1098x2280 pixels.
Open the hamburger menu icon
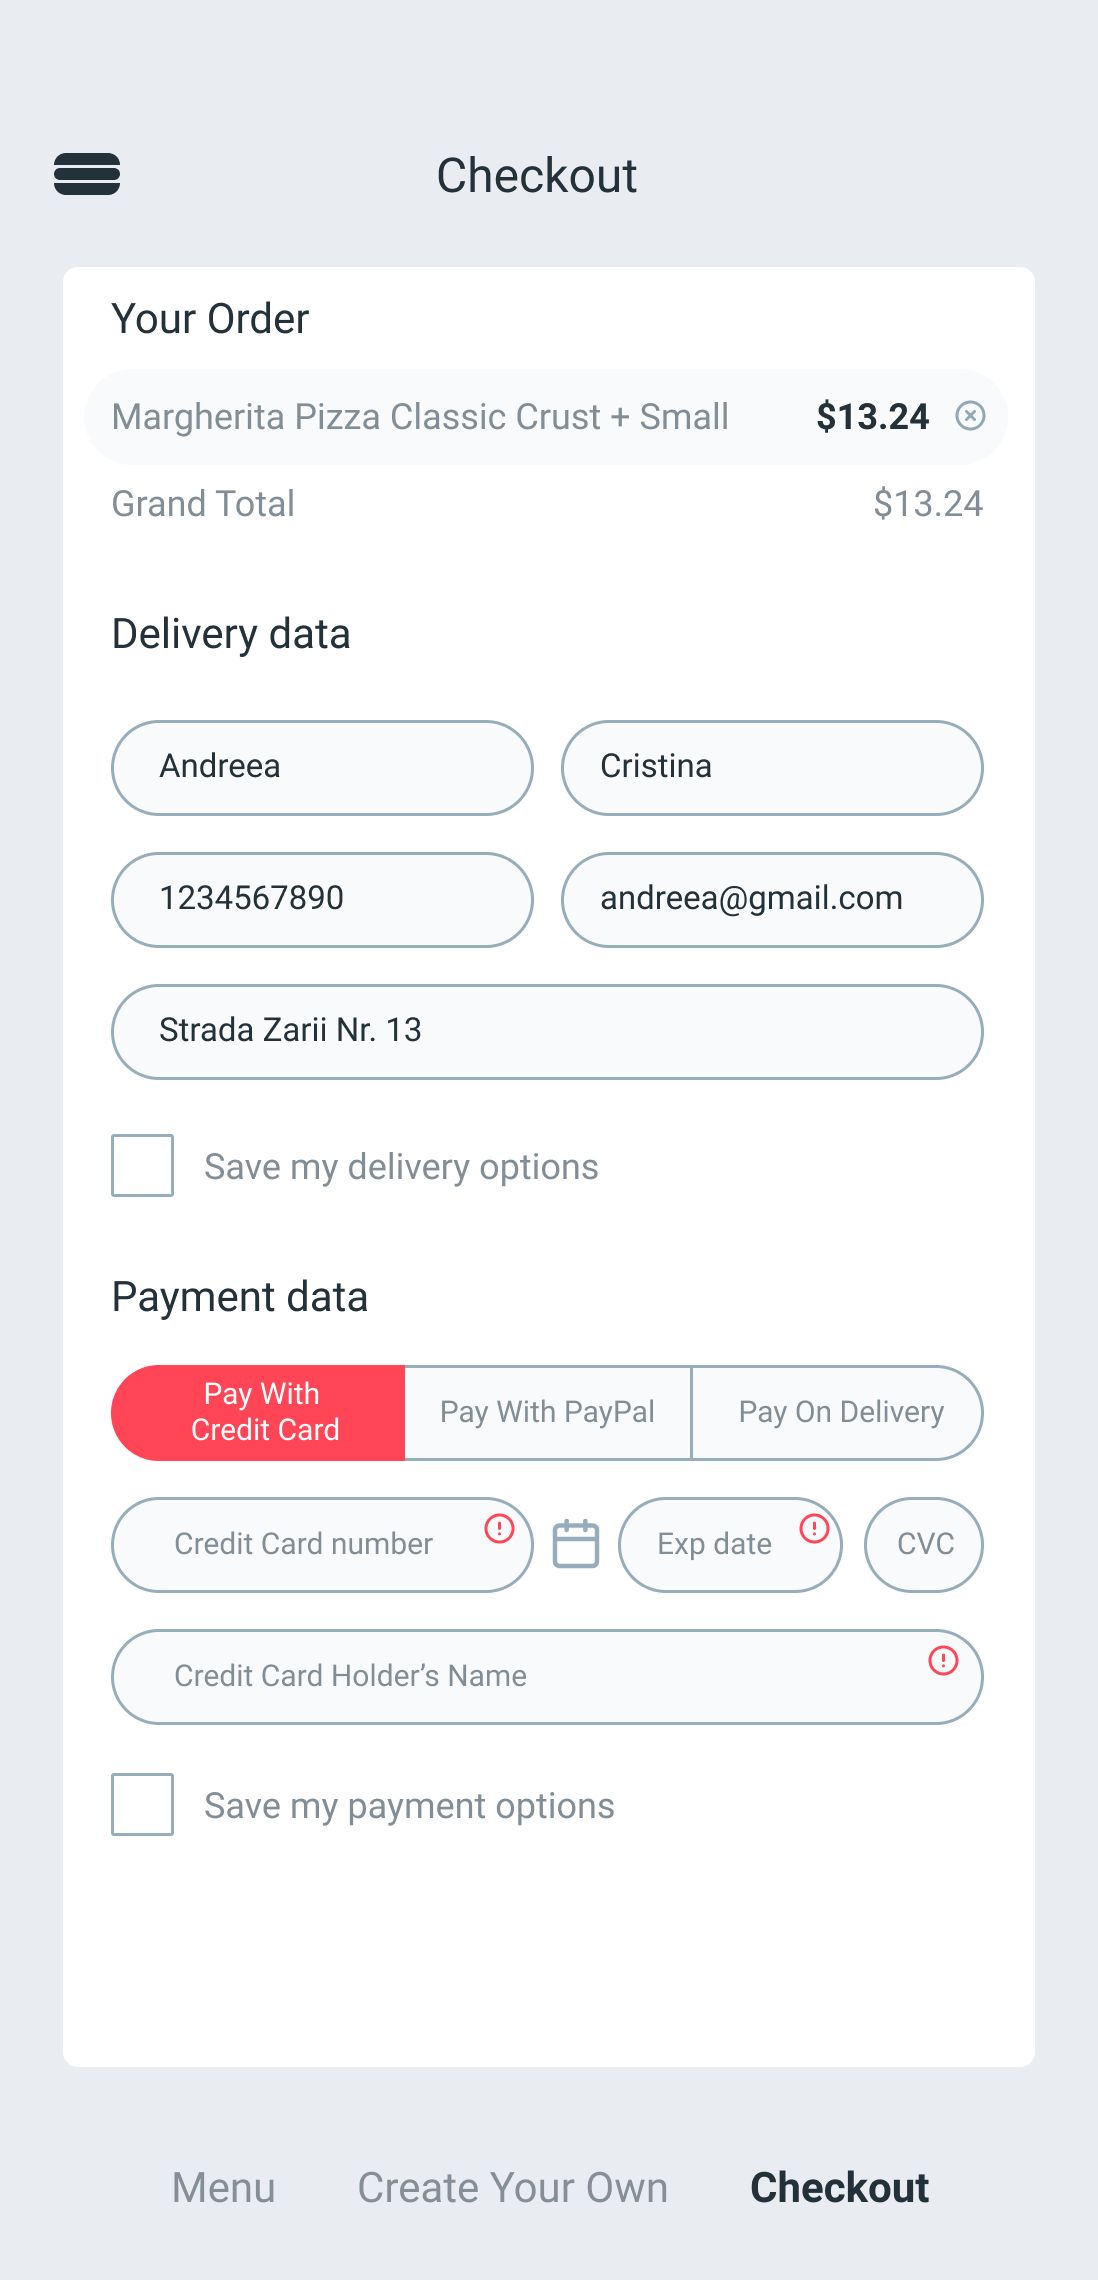87,174
